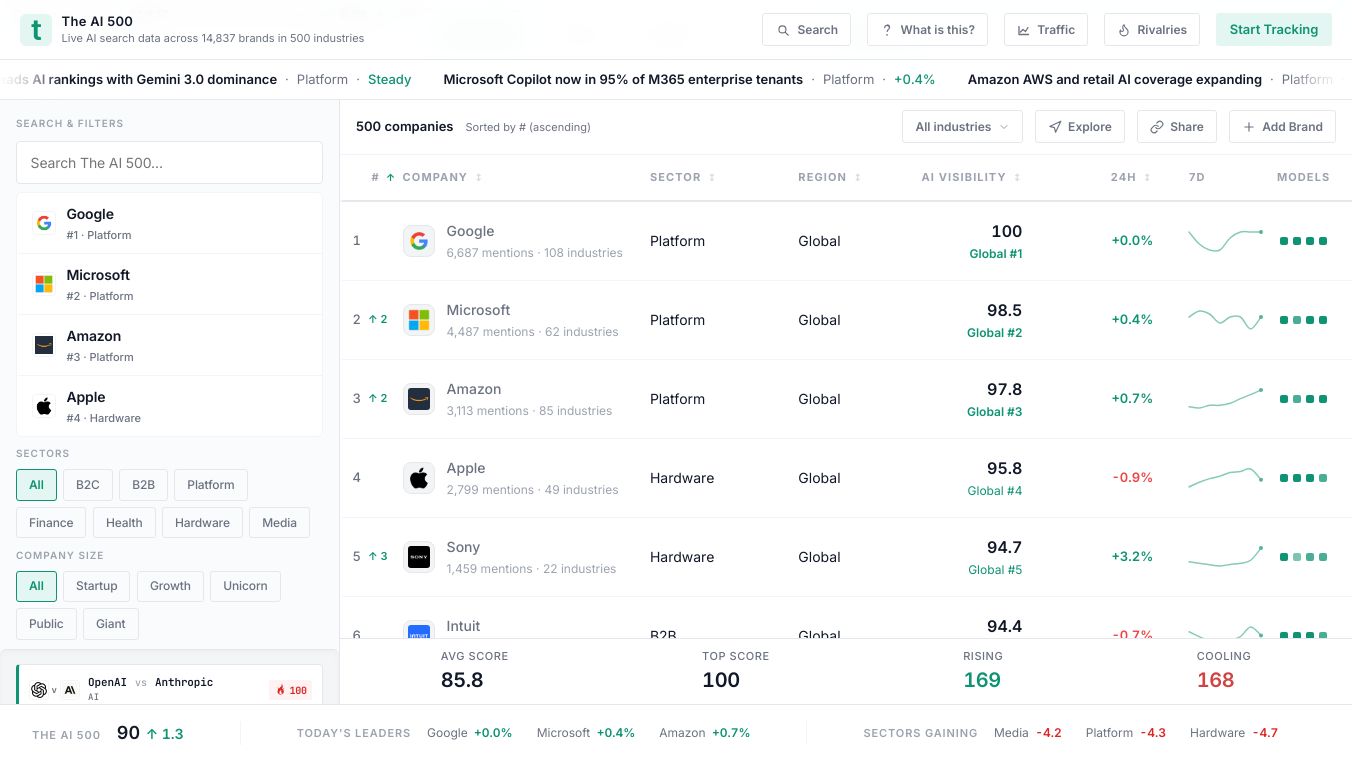
Task: View Amazon's 7D sparkline chart
Action: [x=1225, y=399]
